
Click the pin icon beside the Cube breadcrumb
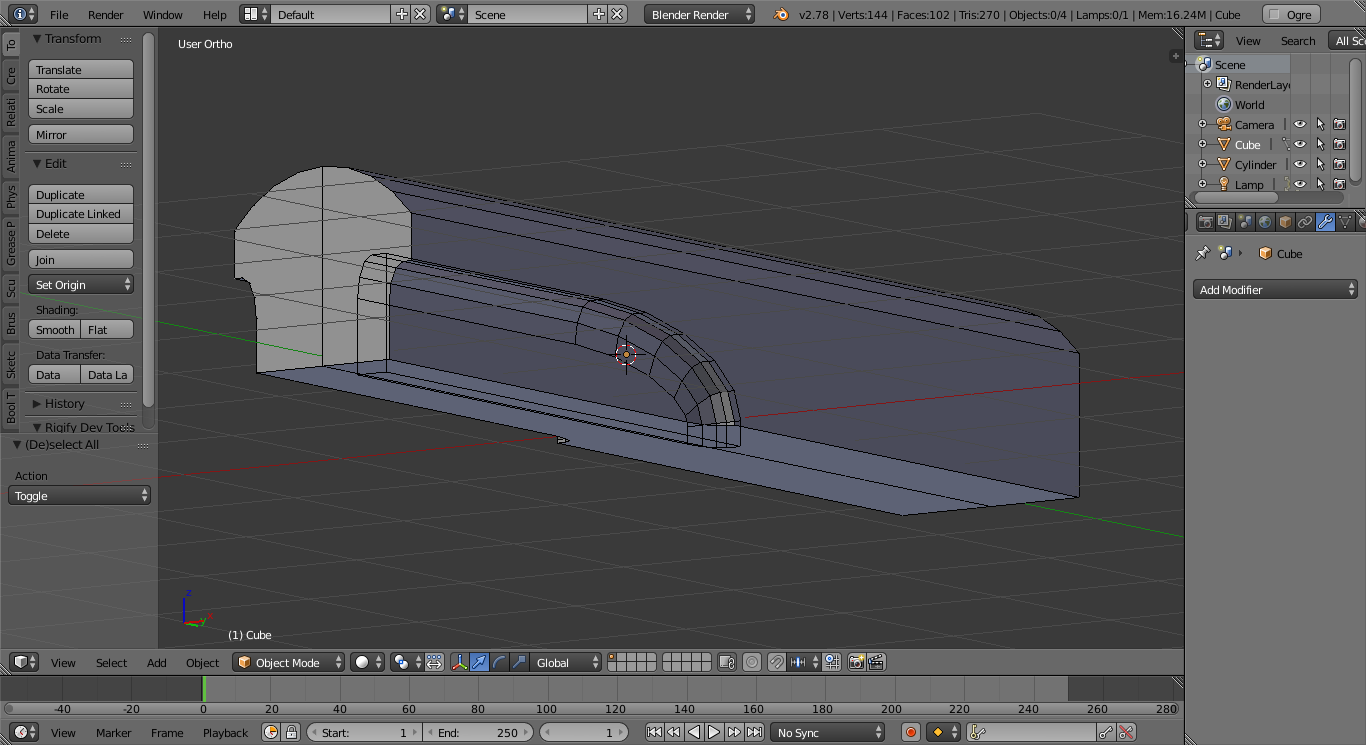1203,254
